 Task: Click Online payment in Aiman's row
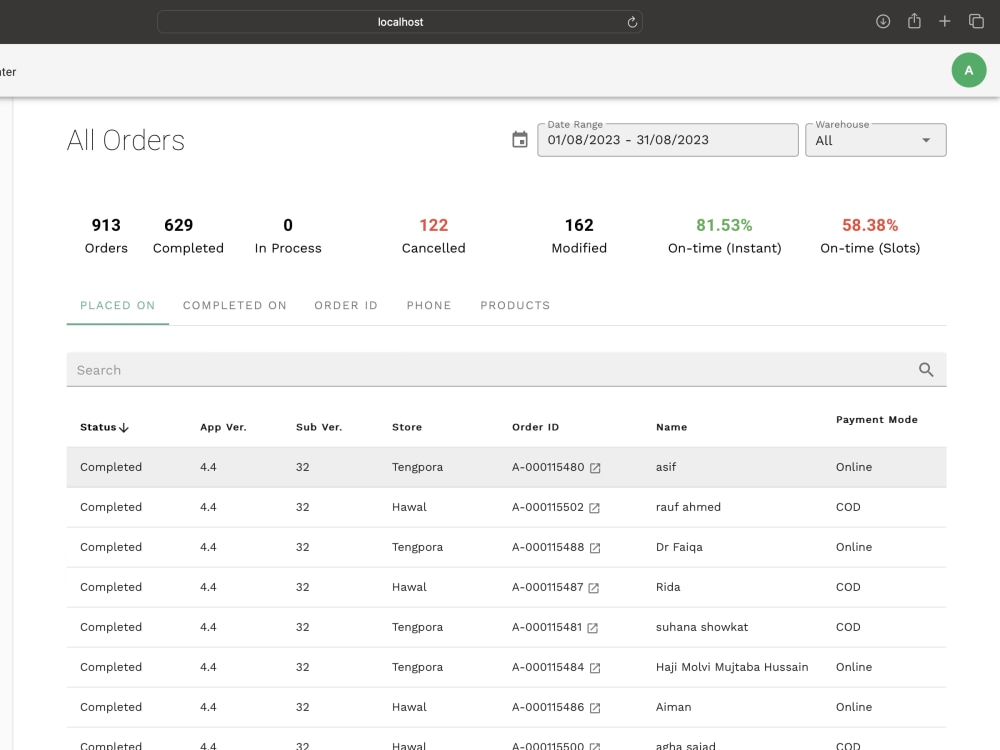853,707
